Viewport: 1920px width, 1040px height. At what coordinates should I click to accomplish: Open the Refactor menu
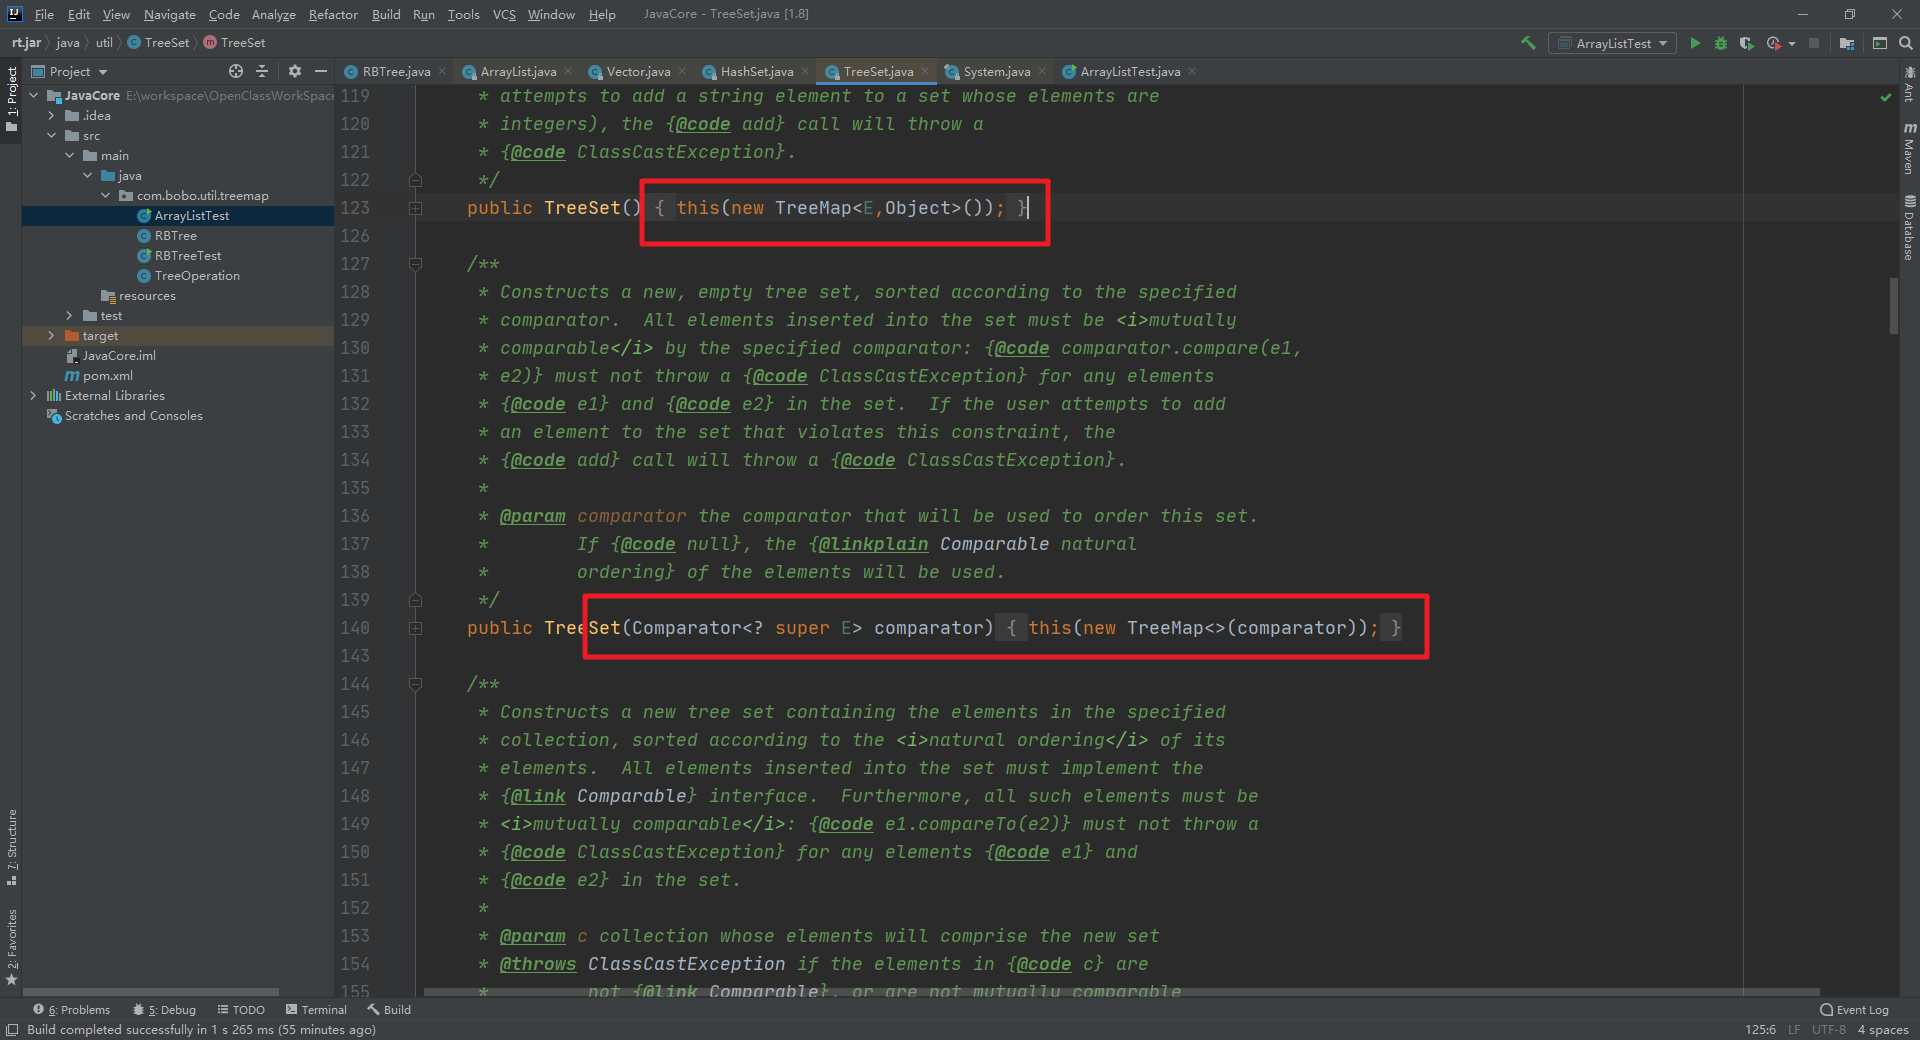point(333,14)
